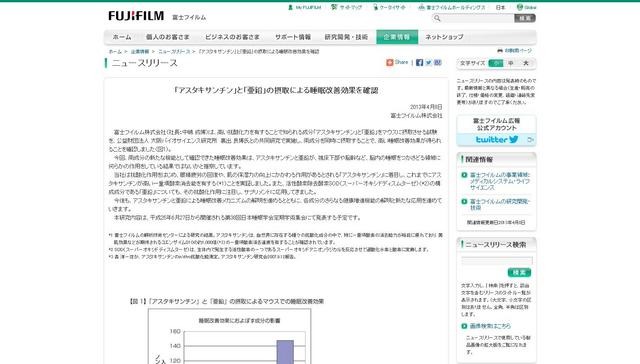Click the news release search input field

pos(497,260)
